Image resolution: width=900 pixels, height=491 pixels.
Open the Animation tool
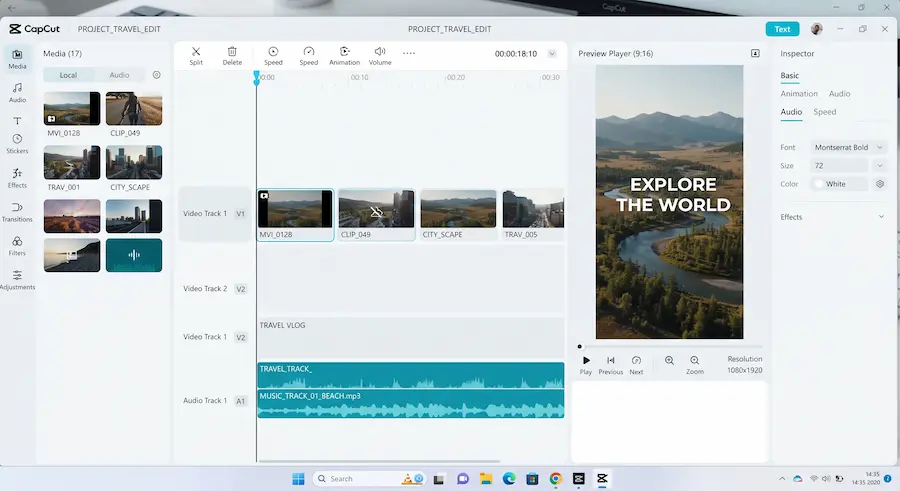pyautogui.click(x=344, y=56)
